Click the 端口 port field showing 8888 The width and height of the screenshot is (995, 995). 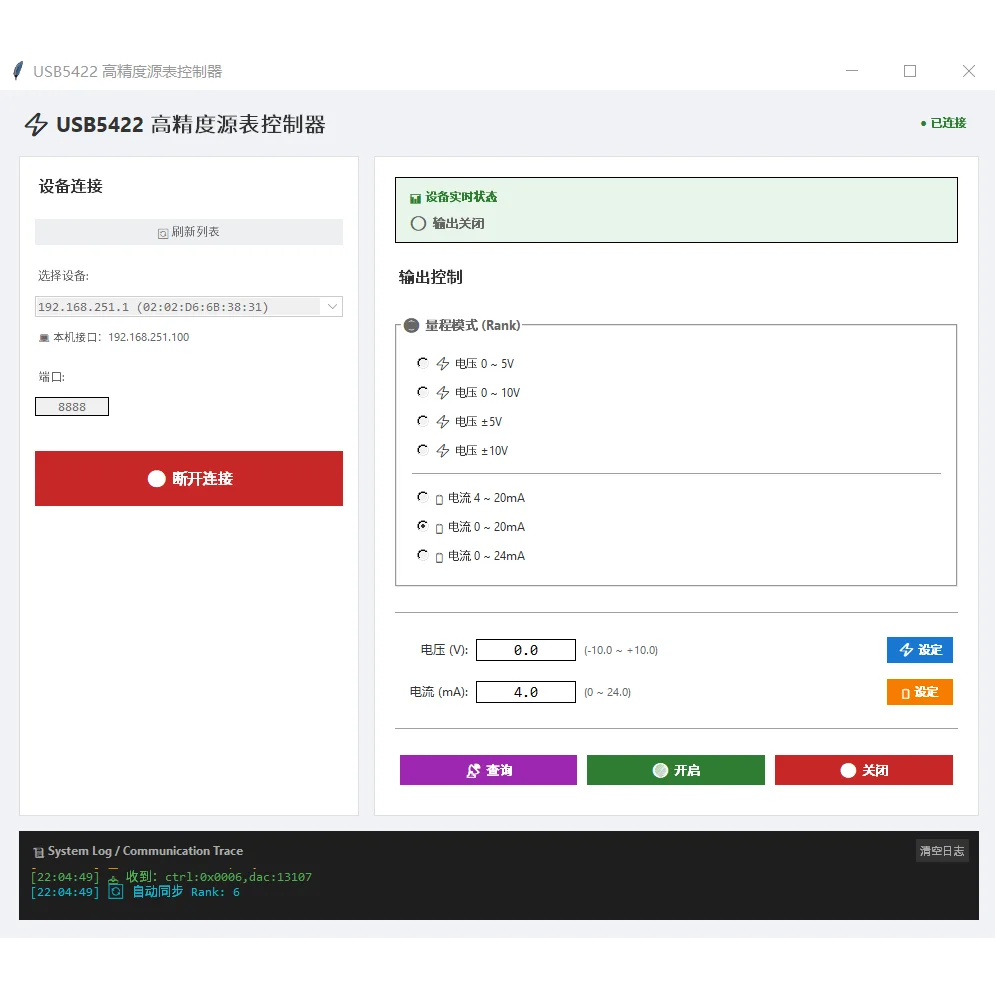point(72,407)
